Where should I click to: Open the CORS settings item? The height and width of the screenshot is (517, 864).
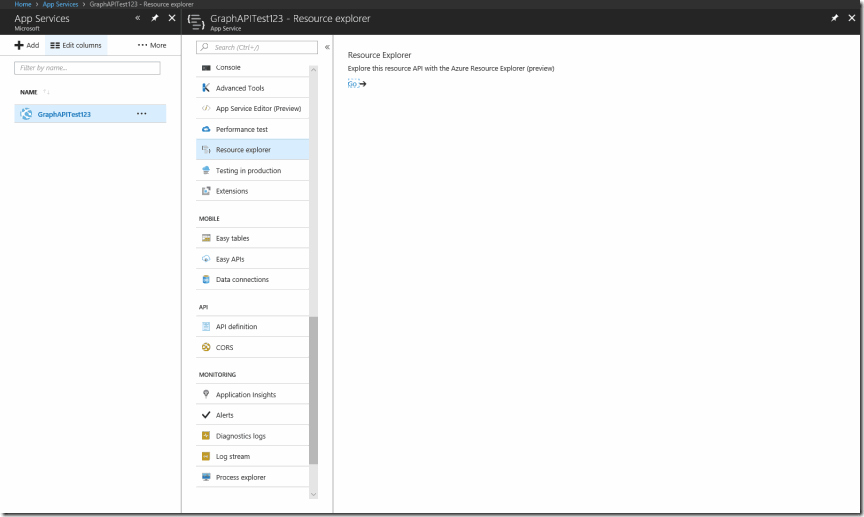(252, 347)
